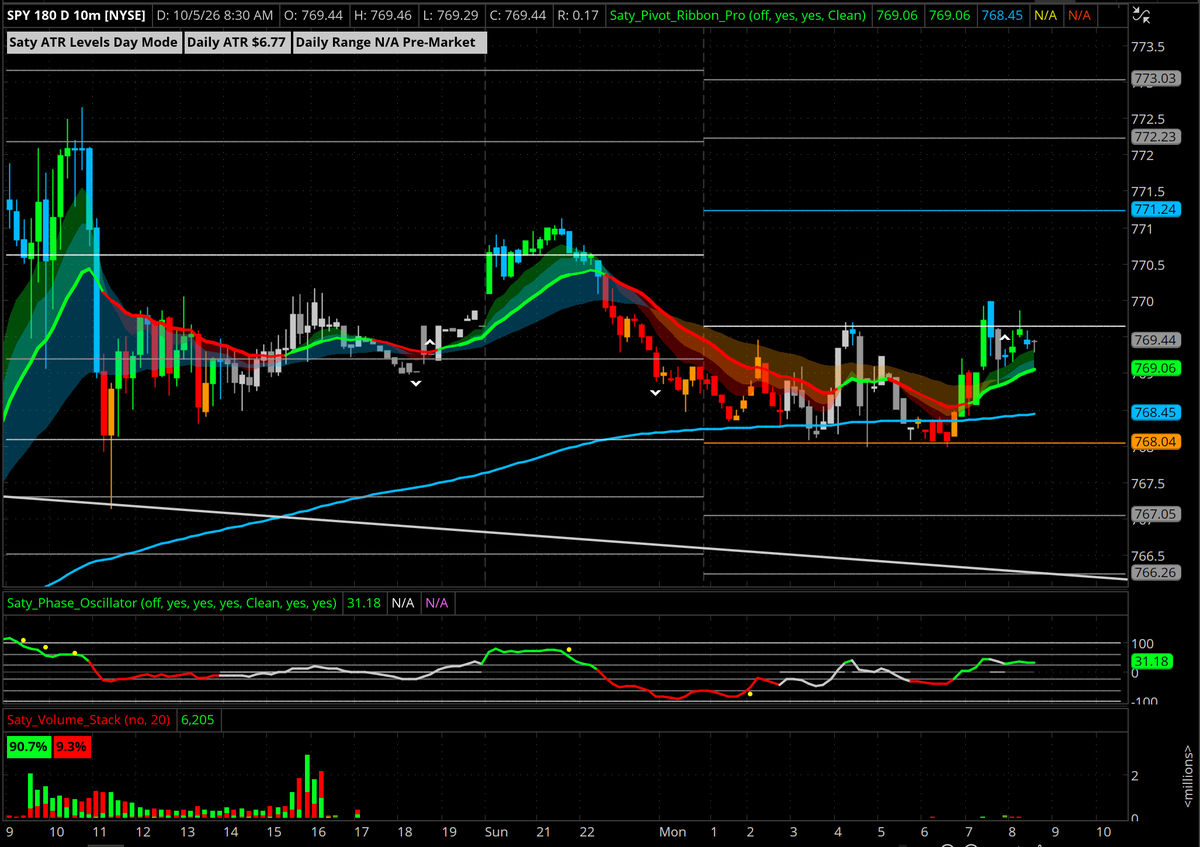Click the 772.23 price bubble on the axis
This screenshot has height=847, width=1200.
[x=1154, y=137]
